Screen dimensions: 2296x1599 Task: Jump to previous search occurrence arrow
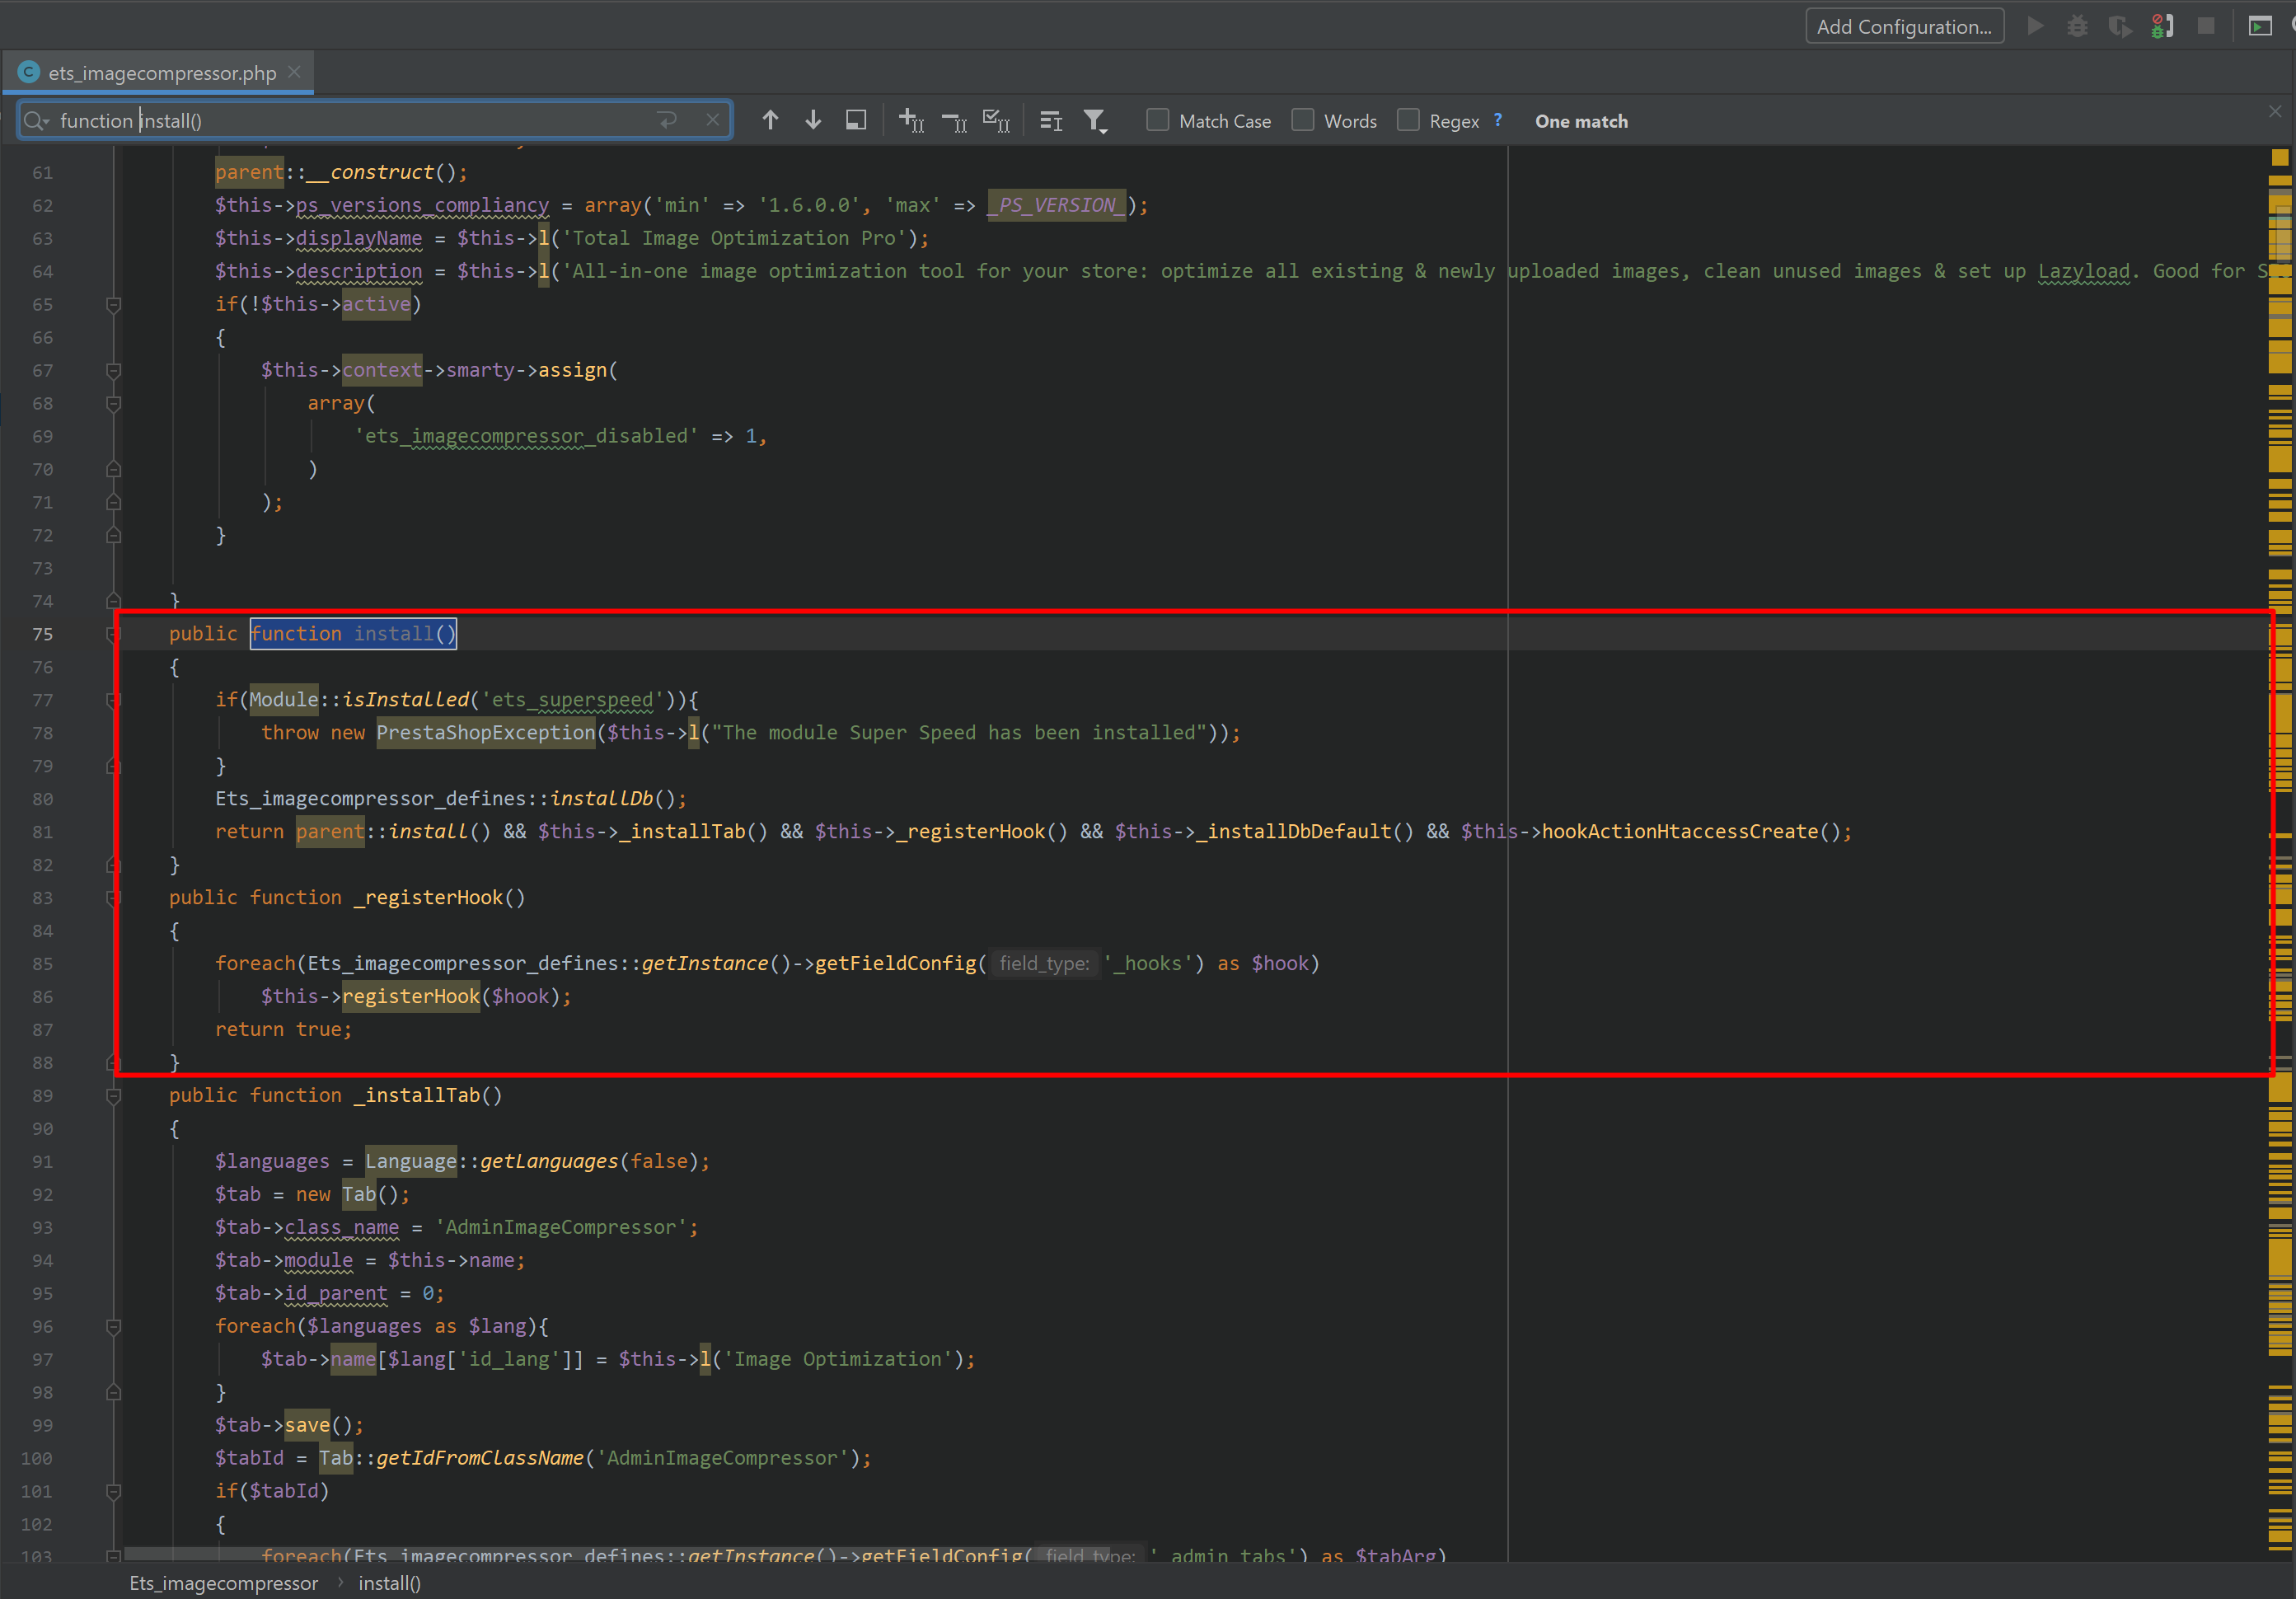pyautogui.click(x=770, y=120)
